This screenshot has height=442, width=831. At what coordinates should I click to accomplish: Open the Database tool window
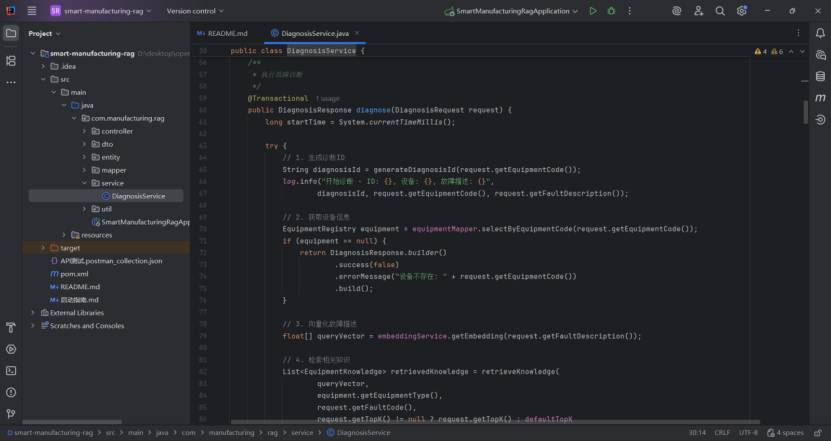coord(820,76)
